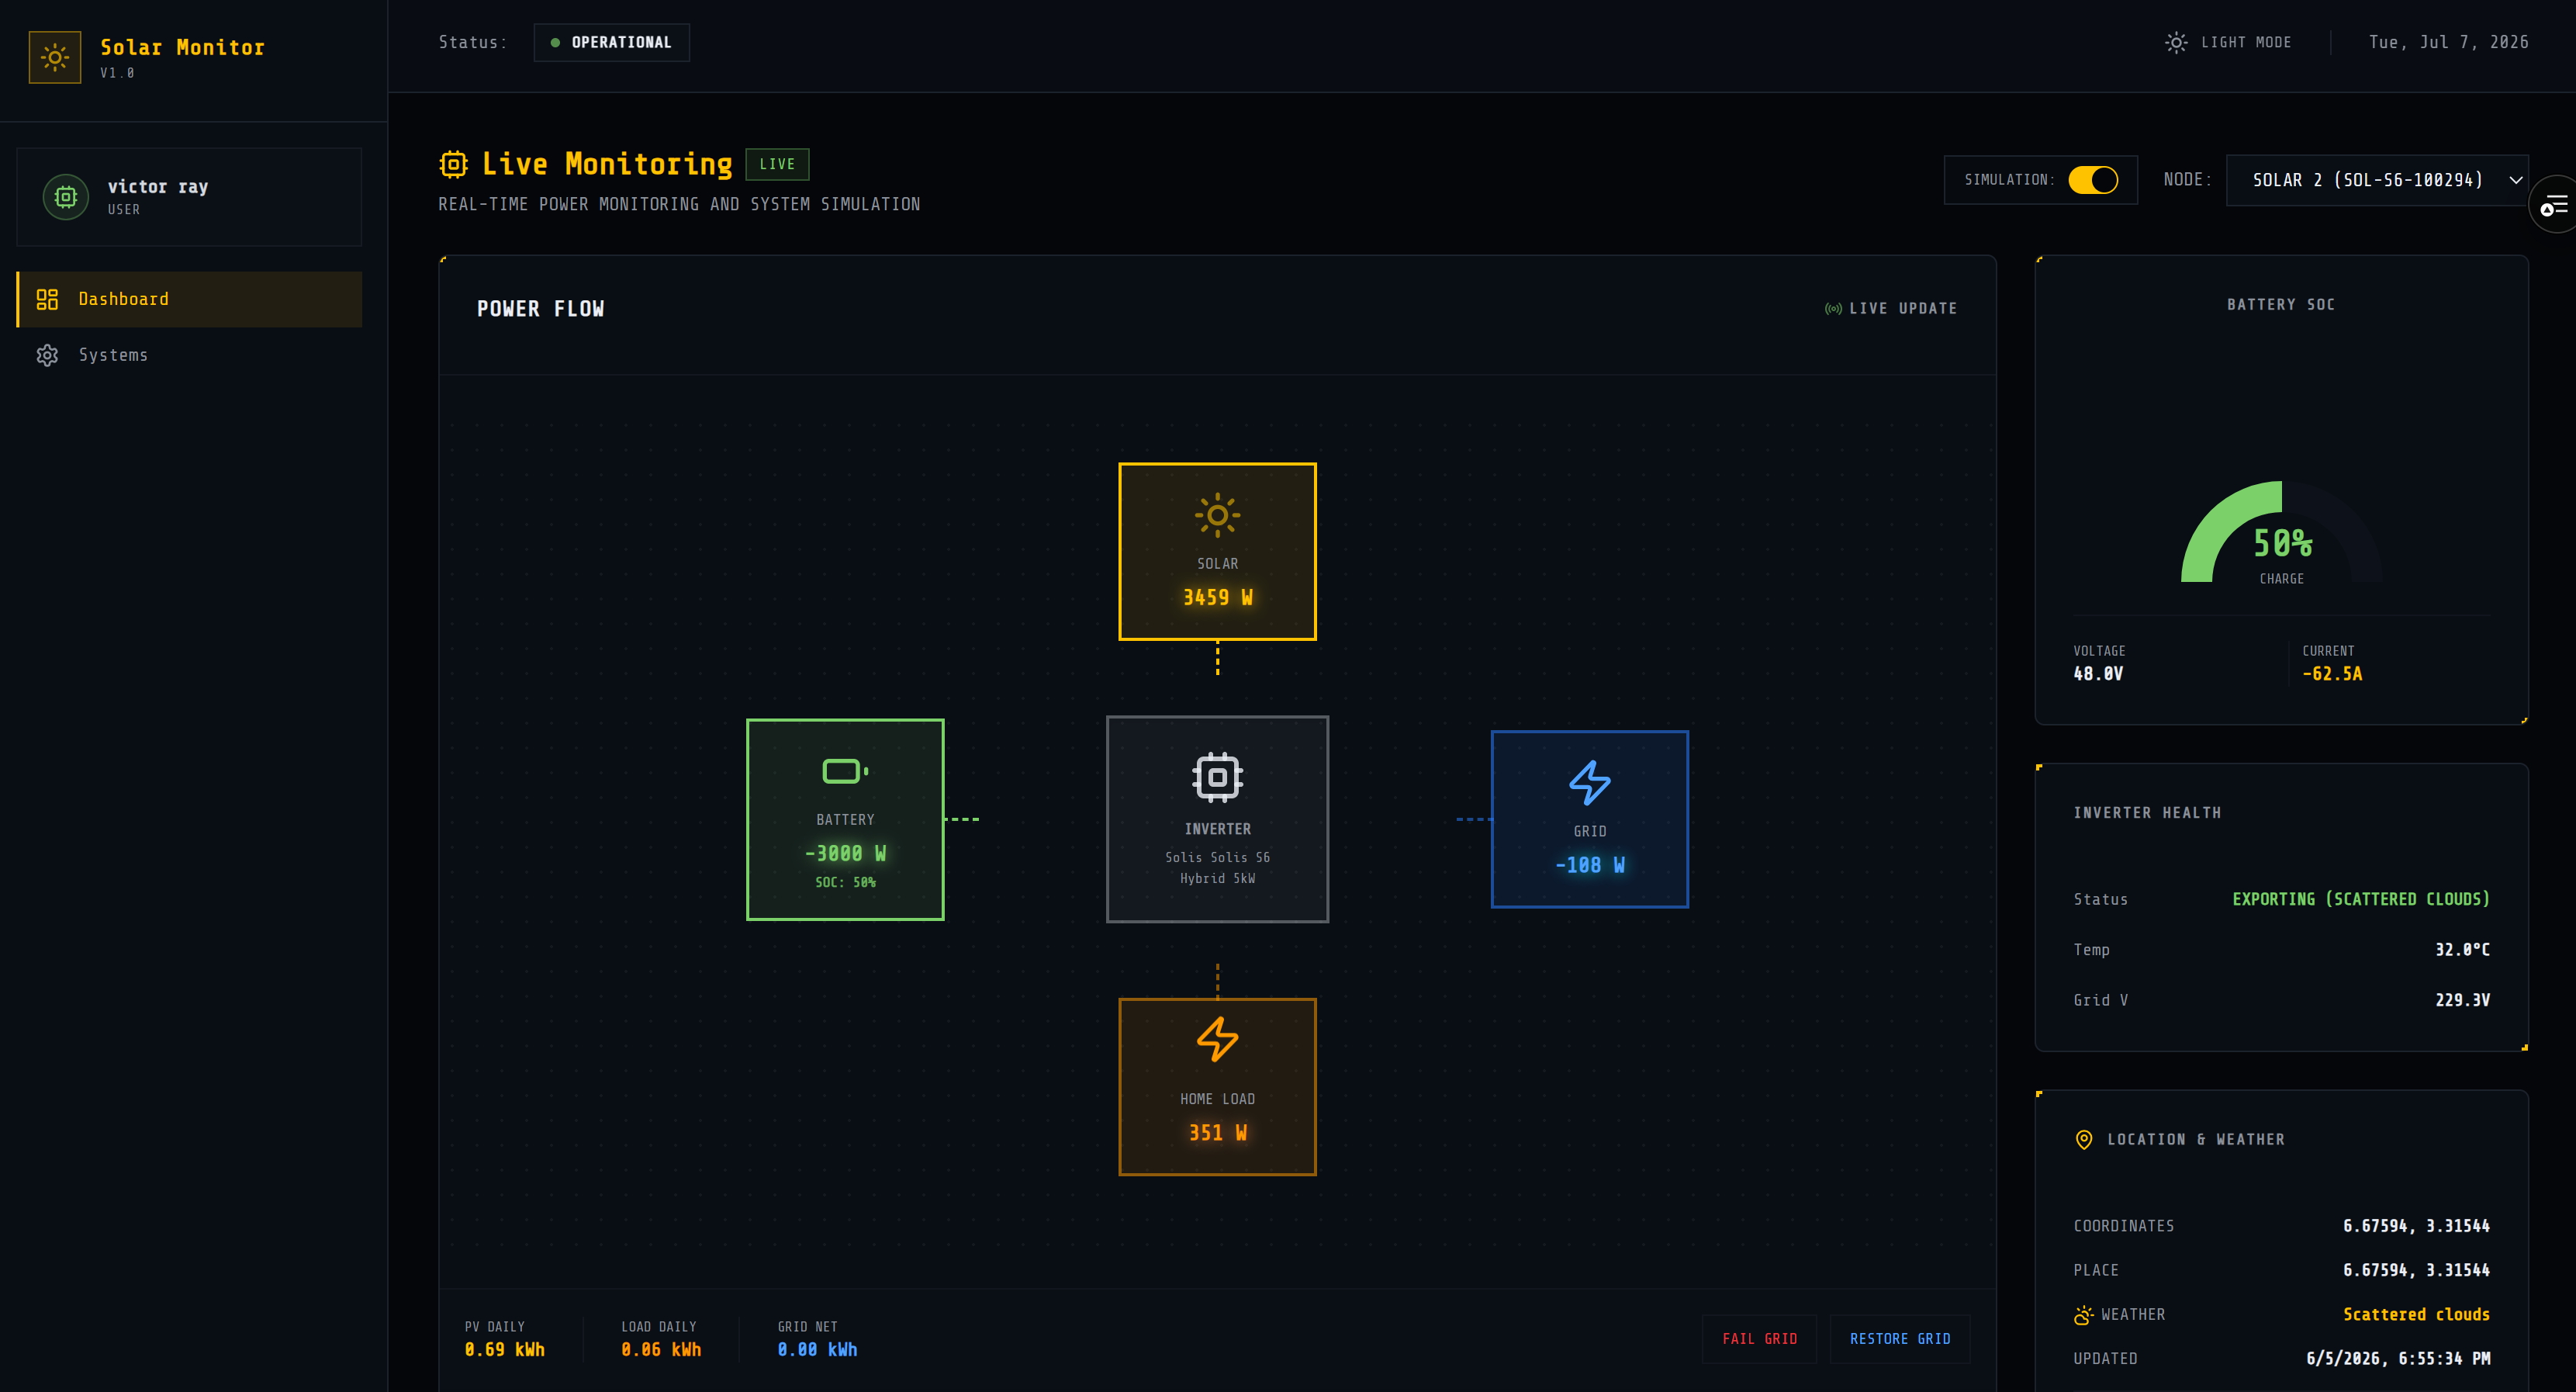This screenshot has width=2576, height=1392.
Task: Click the Live Monitoring title
Action: (x=607, y=164)
